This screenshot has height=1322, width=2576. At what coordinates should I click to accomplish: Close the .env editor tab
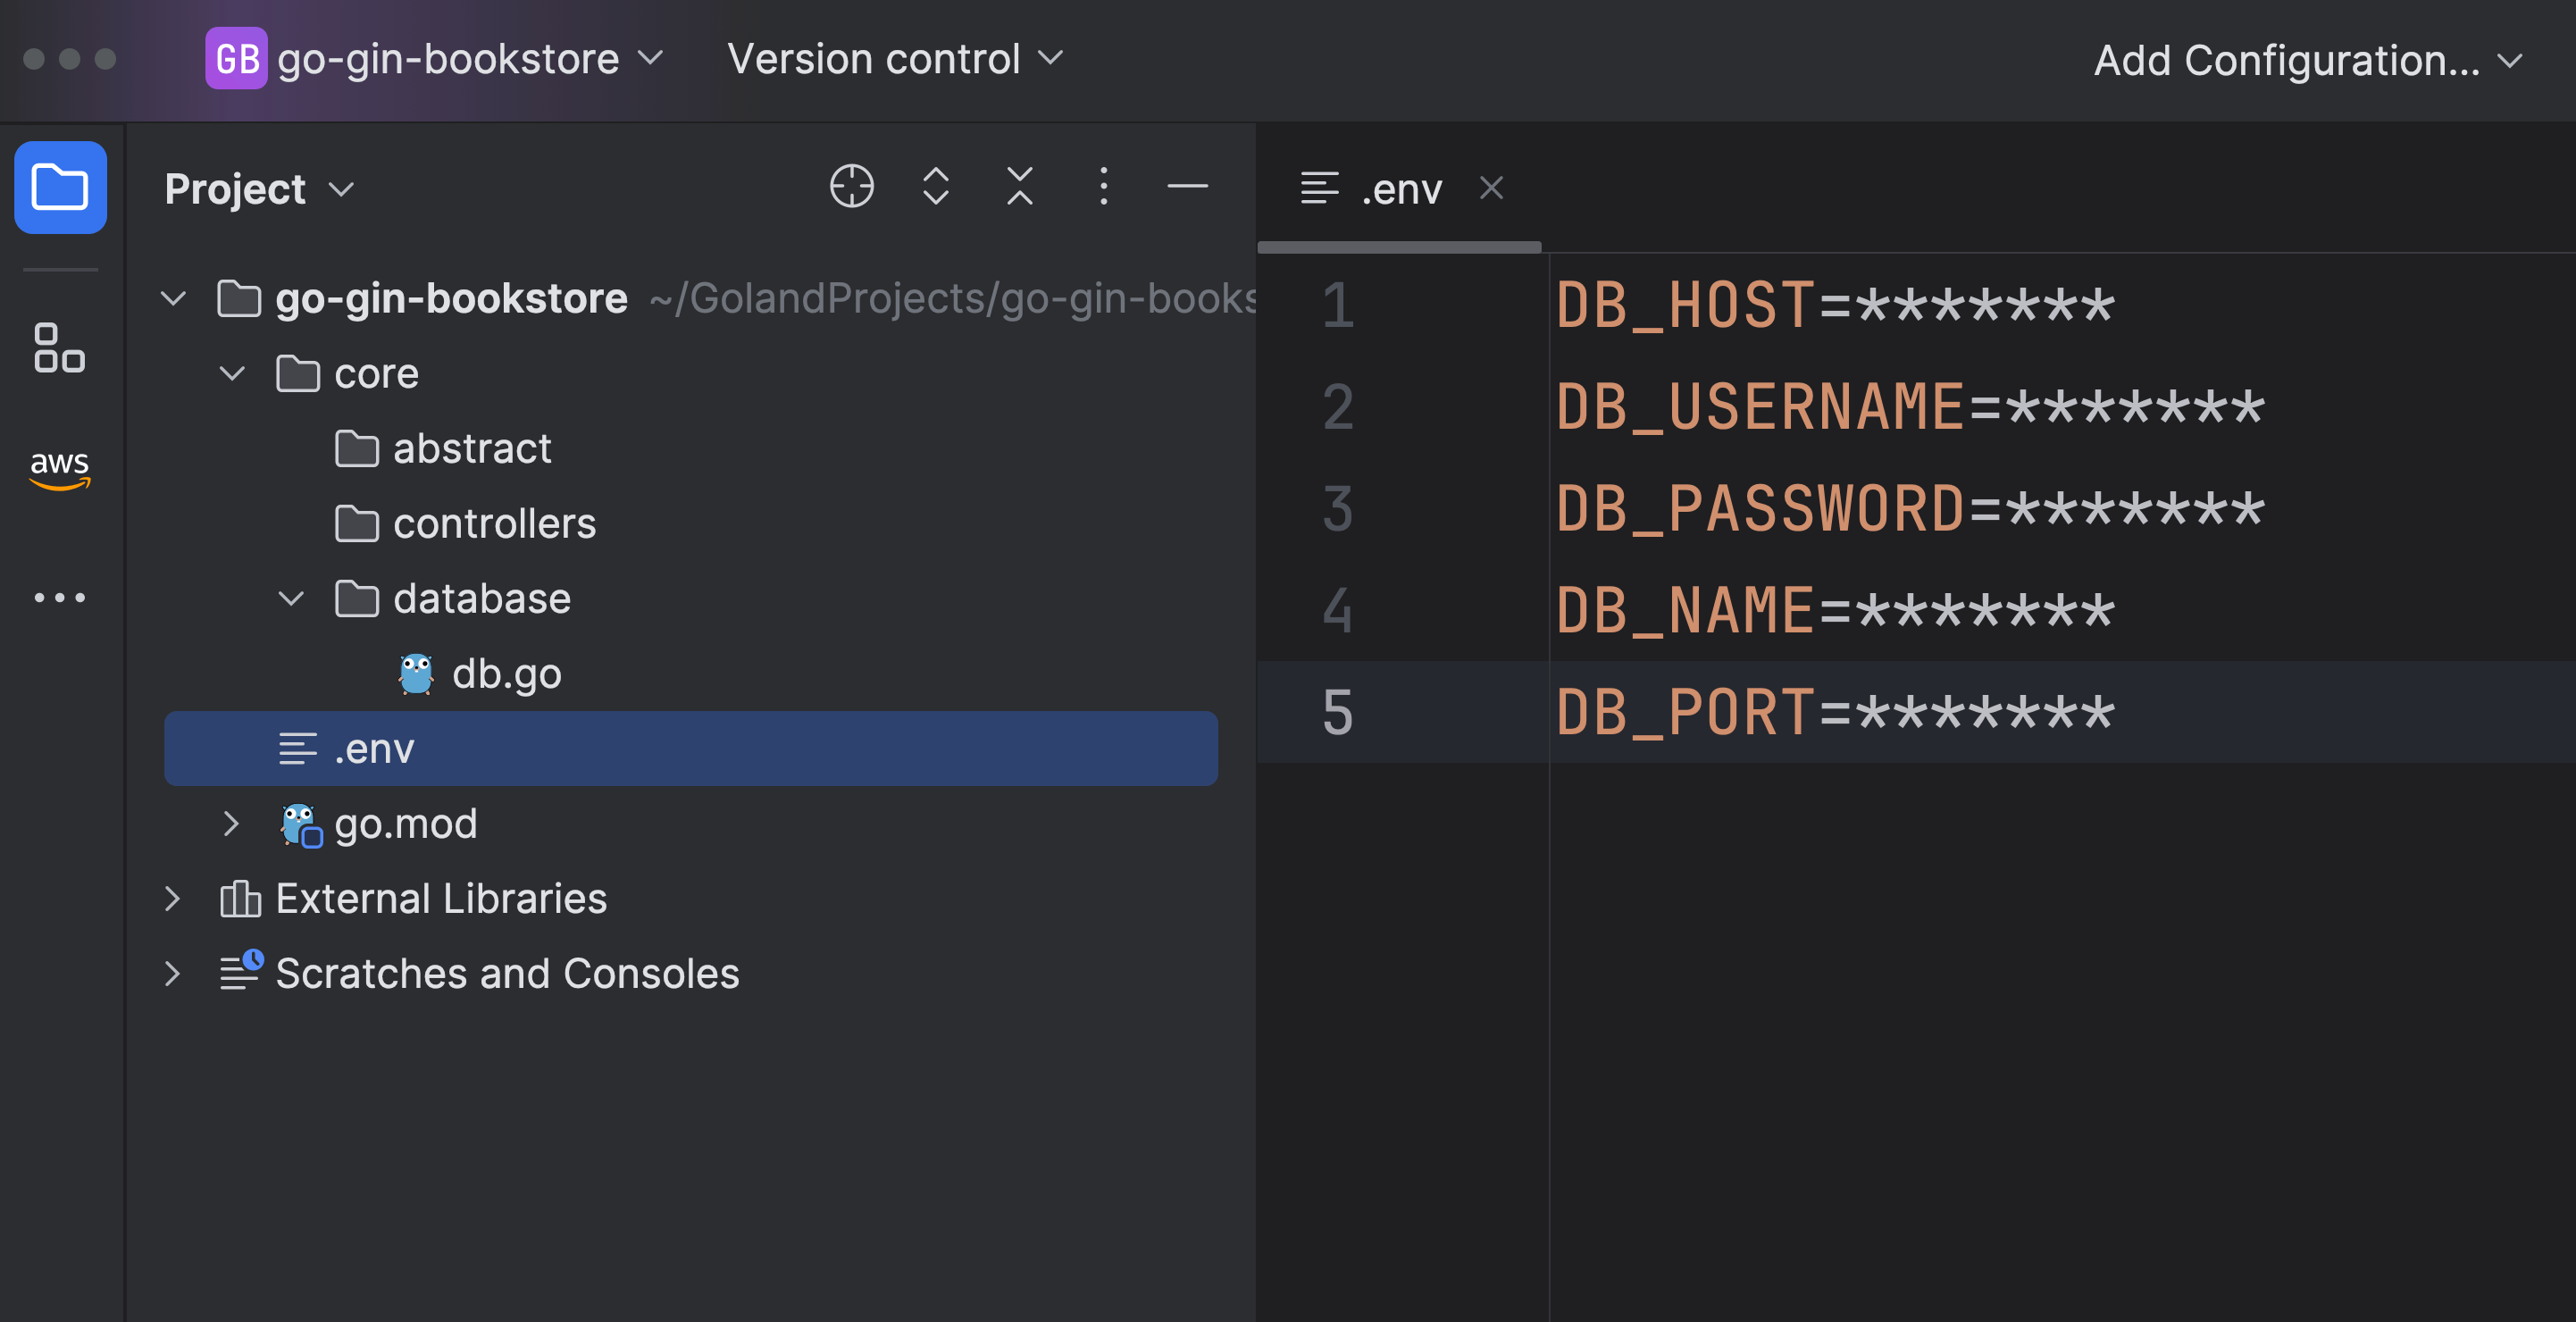[x=1491, y=188]
